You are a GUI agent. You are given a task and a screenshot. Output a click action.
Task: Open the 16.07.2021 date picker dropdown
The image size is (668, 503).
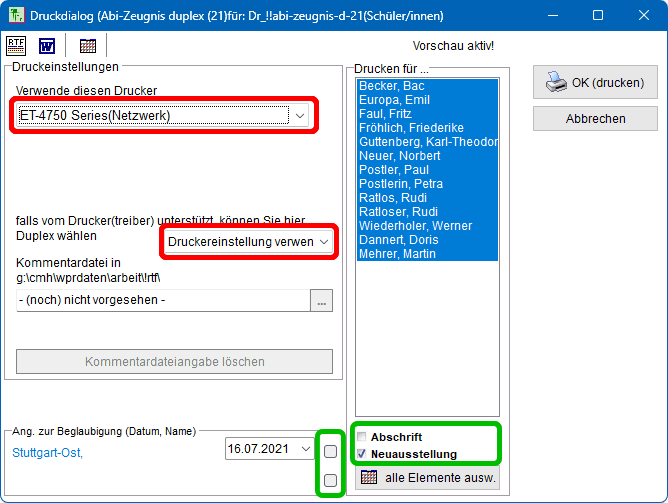[x=307, y=450]
